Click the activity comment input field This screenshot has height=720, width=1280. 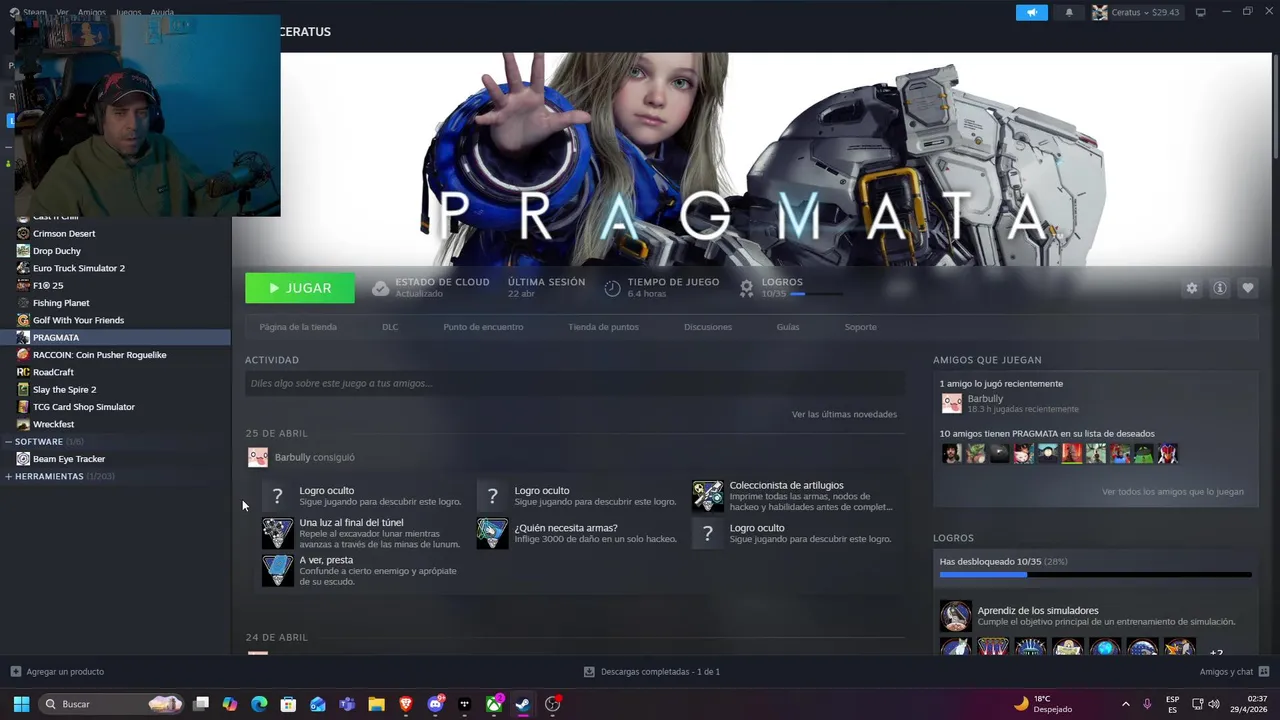click(575, 383)
